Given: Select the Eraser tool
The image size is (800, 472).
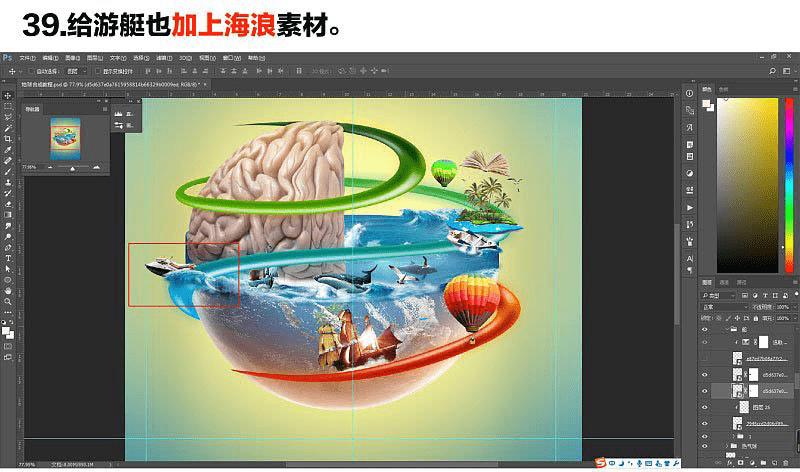Looking at the screenshot, I should click(8, 204).
